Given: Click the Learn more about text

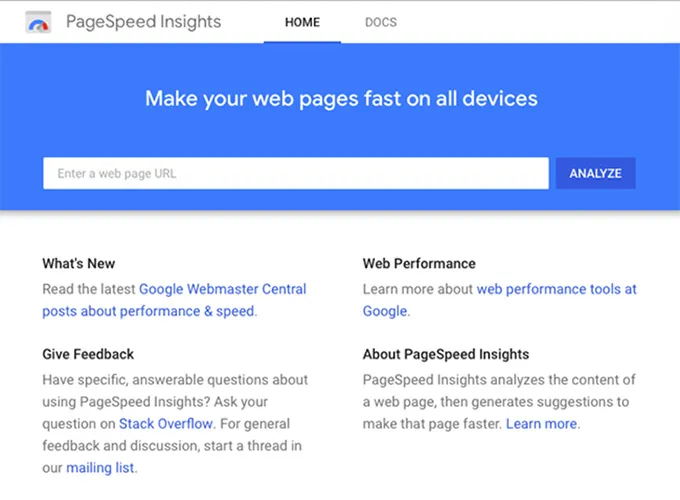Looking at the screenshot, I should point(418,289).
